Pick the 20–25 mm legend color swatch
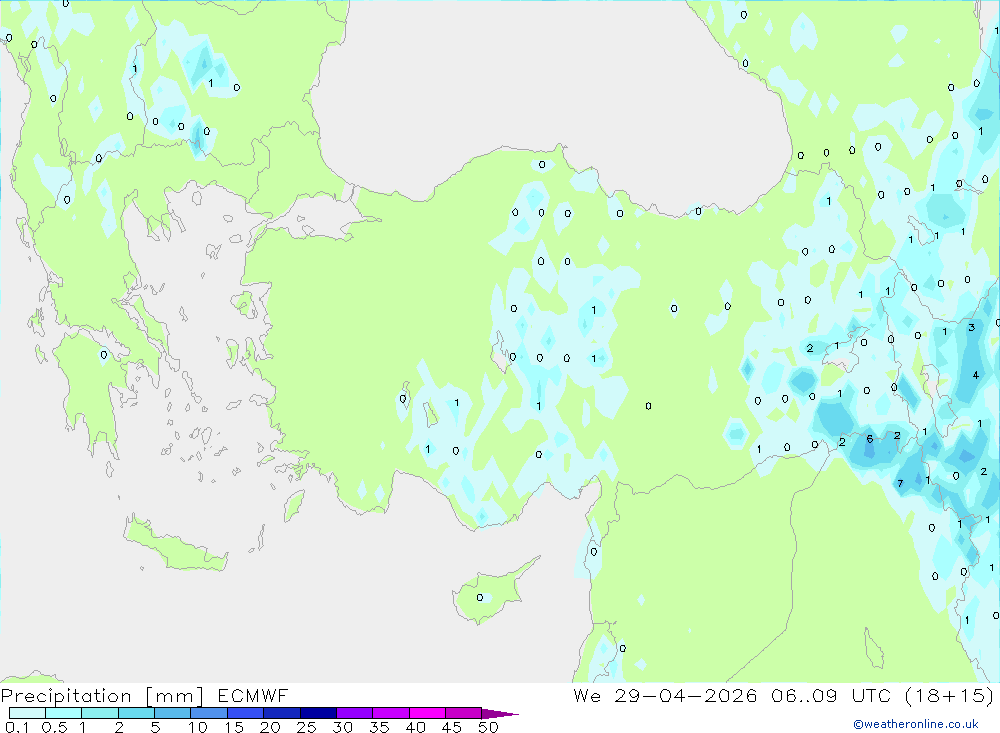 [x=282, y=713]
